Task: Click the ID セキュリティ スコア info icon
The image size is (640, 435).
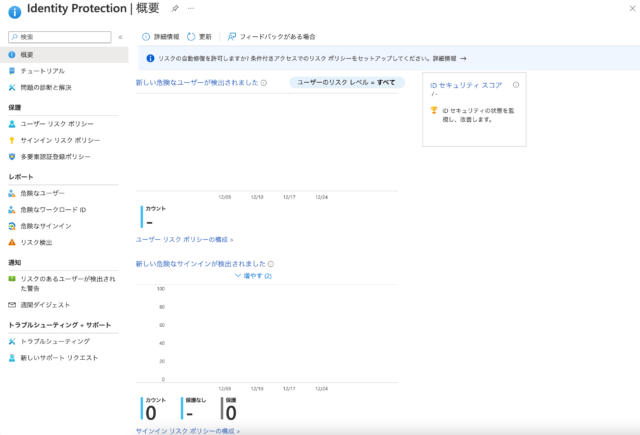Action: [516, 85]
